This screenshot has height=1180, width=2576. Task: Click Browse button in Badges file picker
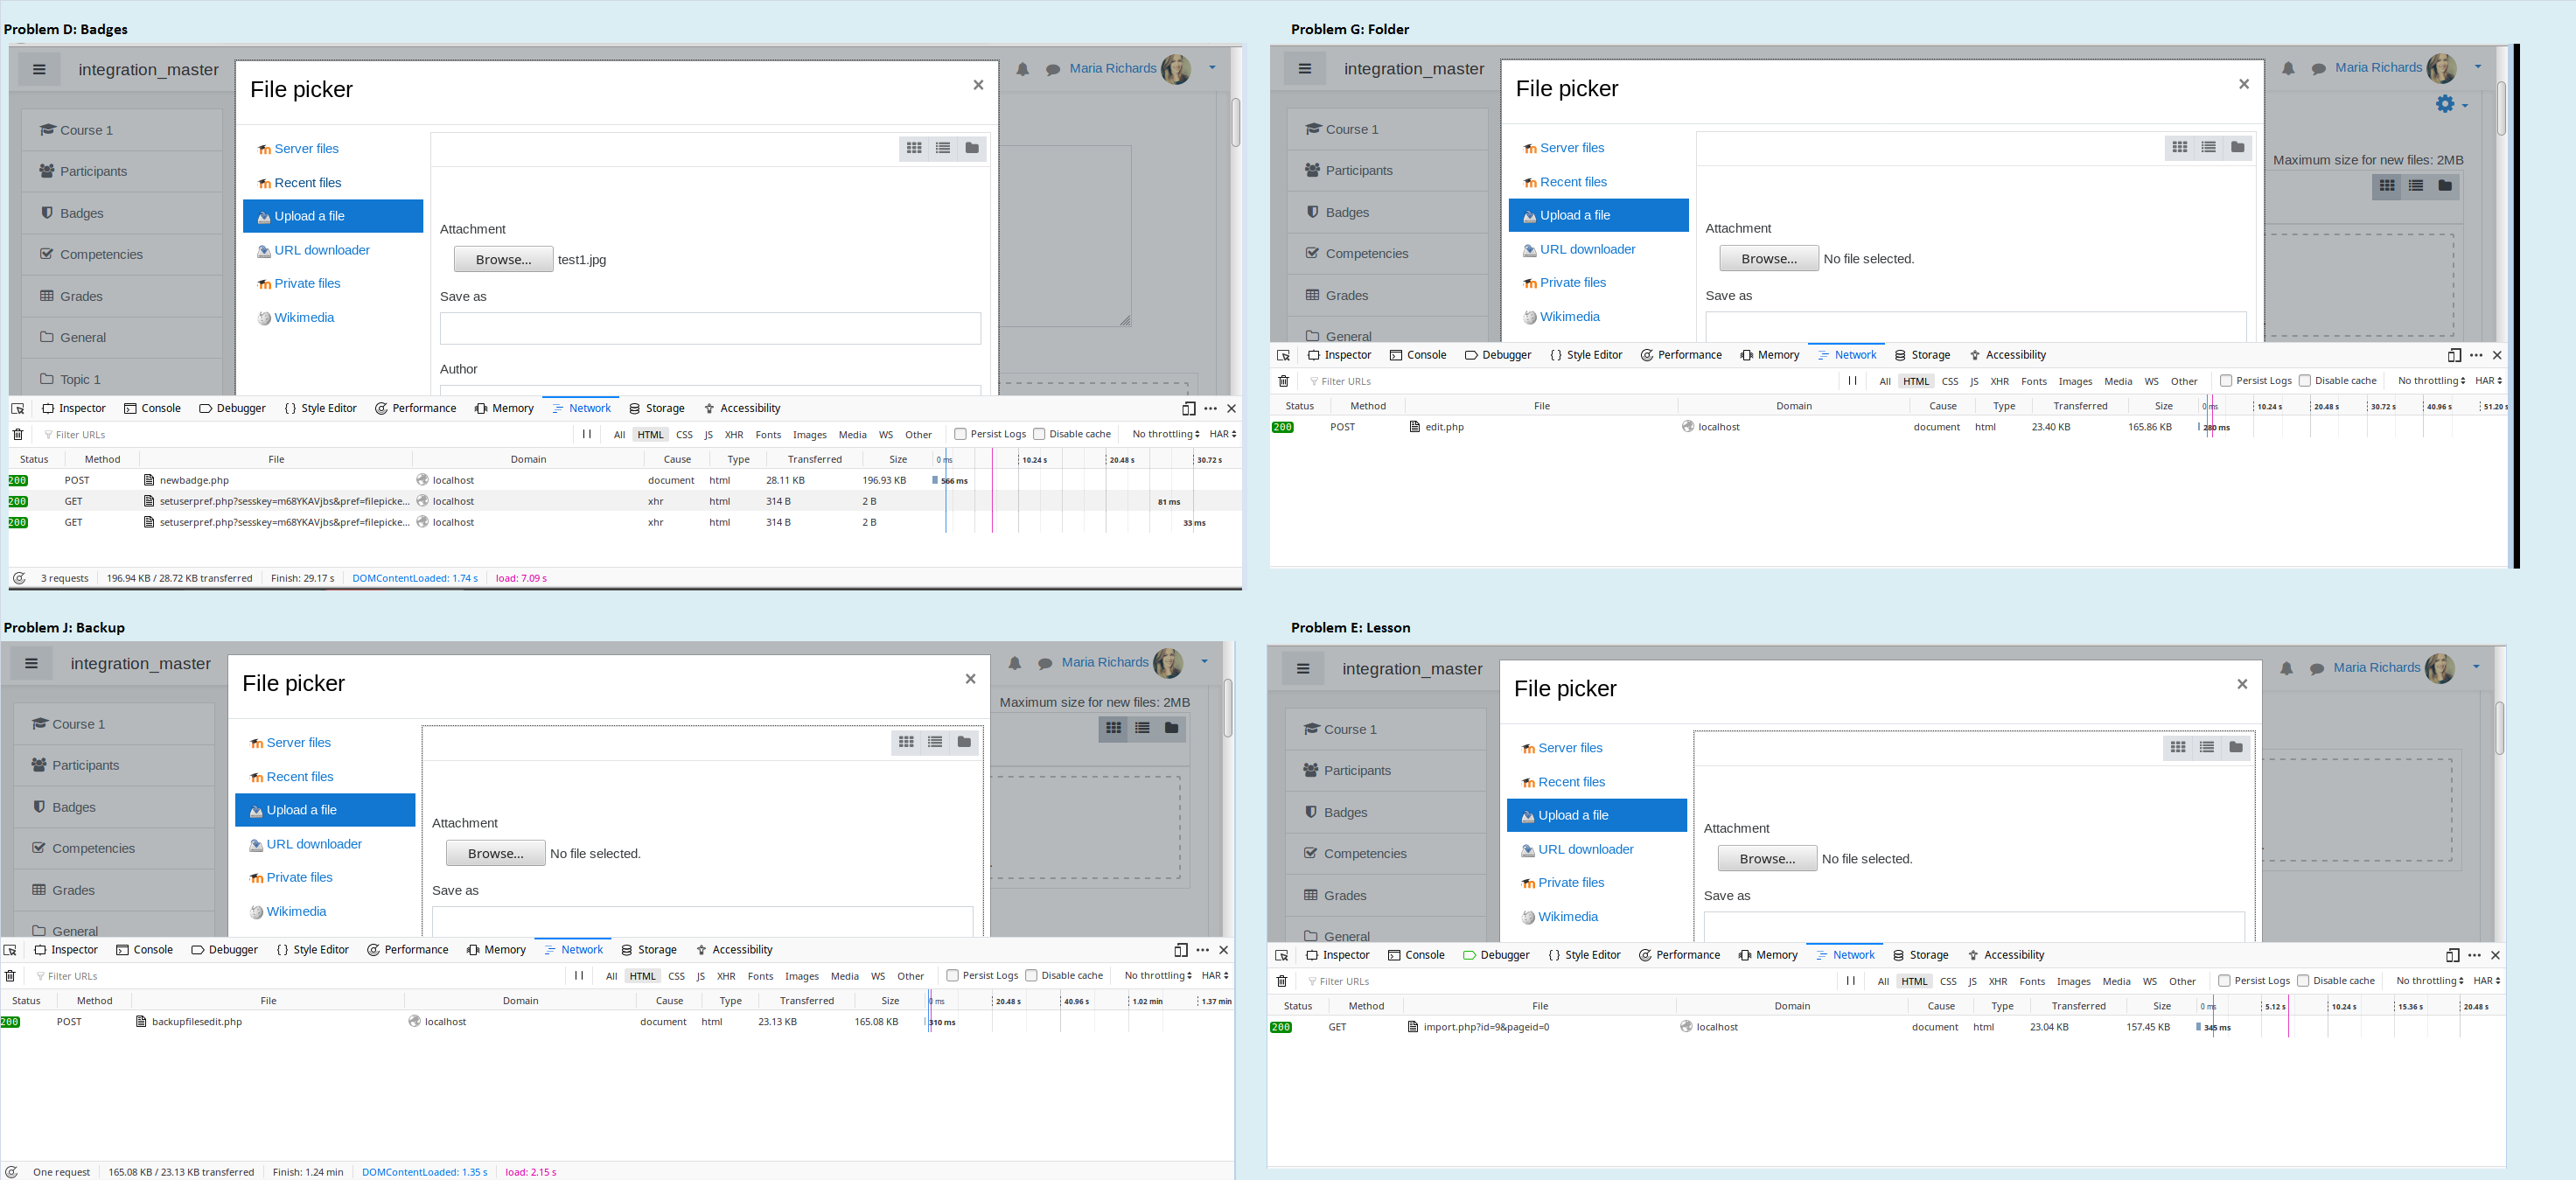[503, 259]
